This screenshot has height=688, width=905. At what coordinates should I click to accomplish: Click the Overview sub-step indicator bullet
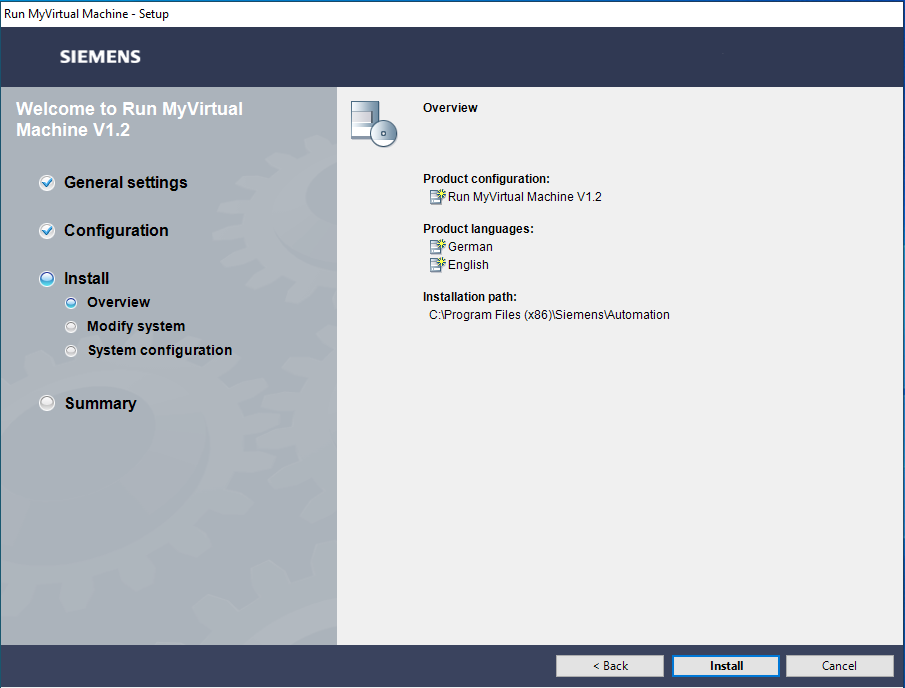click(x=71, y=302)
